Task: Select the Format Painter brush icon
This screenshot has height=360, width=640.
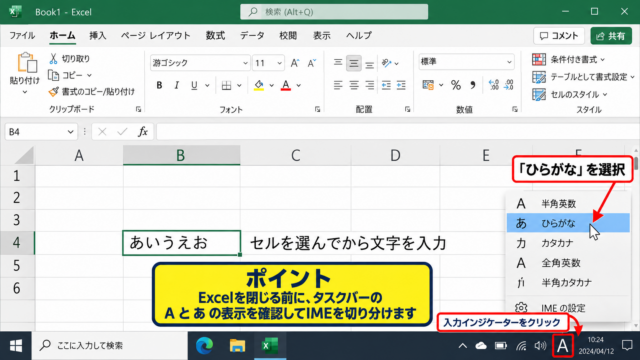Action: [53, 92]
